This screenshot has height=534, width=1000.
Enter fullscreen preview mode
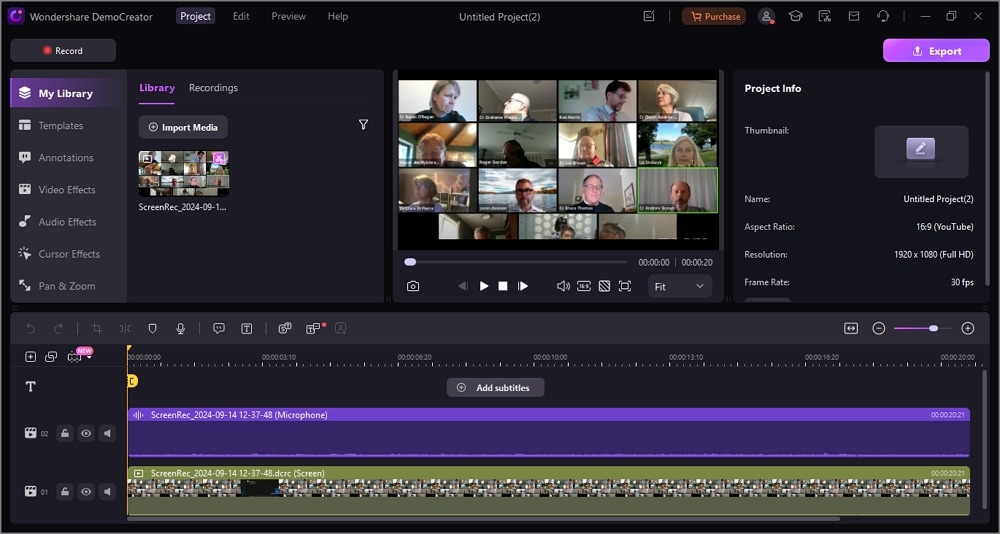[x=625, y=286]
